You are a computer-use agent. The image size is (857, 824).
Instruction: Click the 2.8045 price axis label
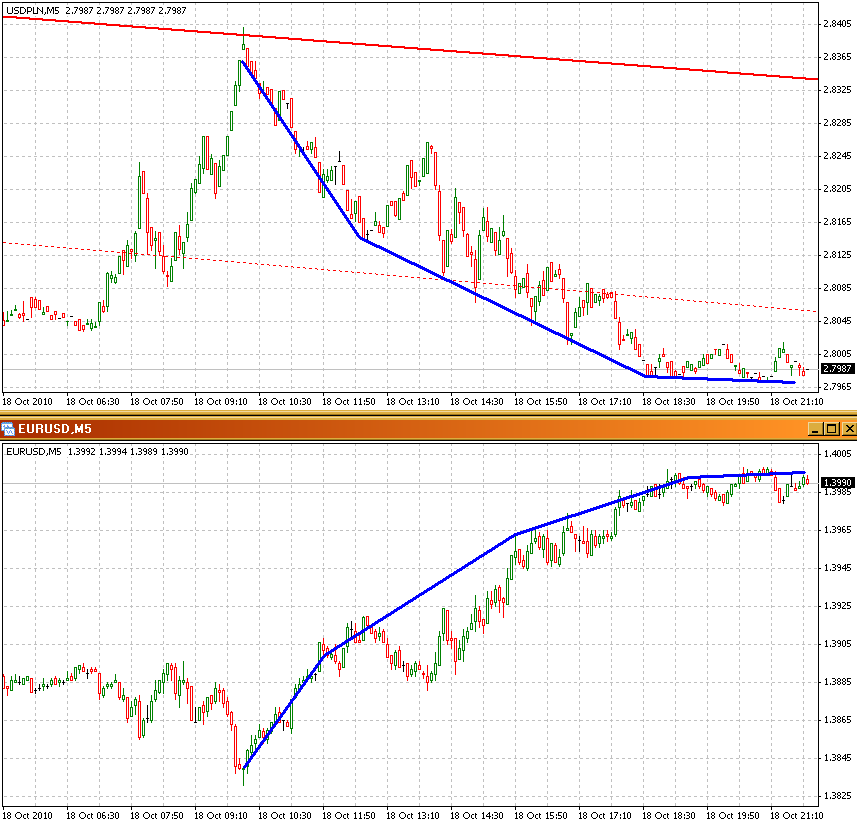click(x=837, y=321)
